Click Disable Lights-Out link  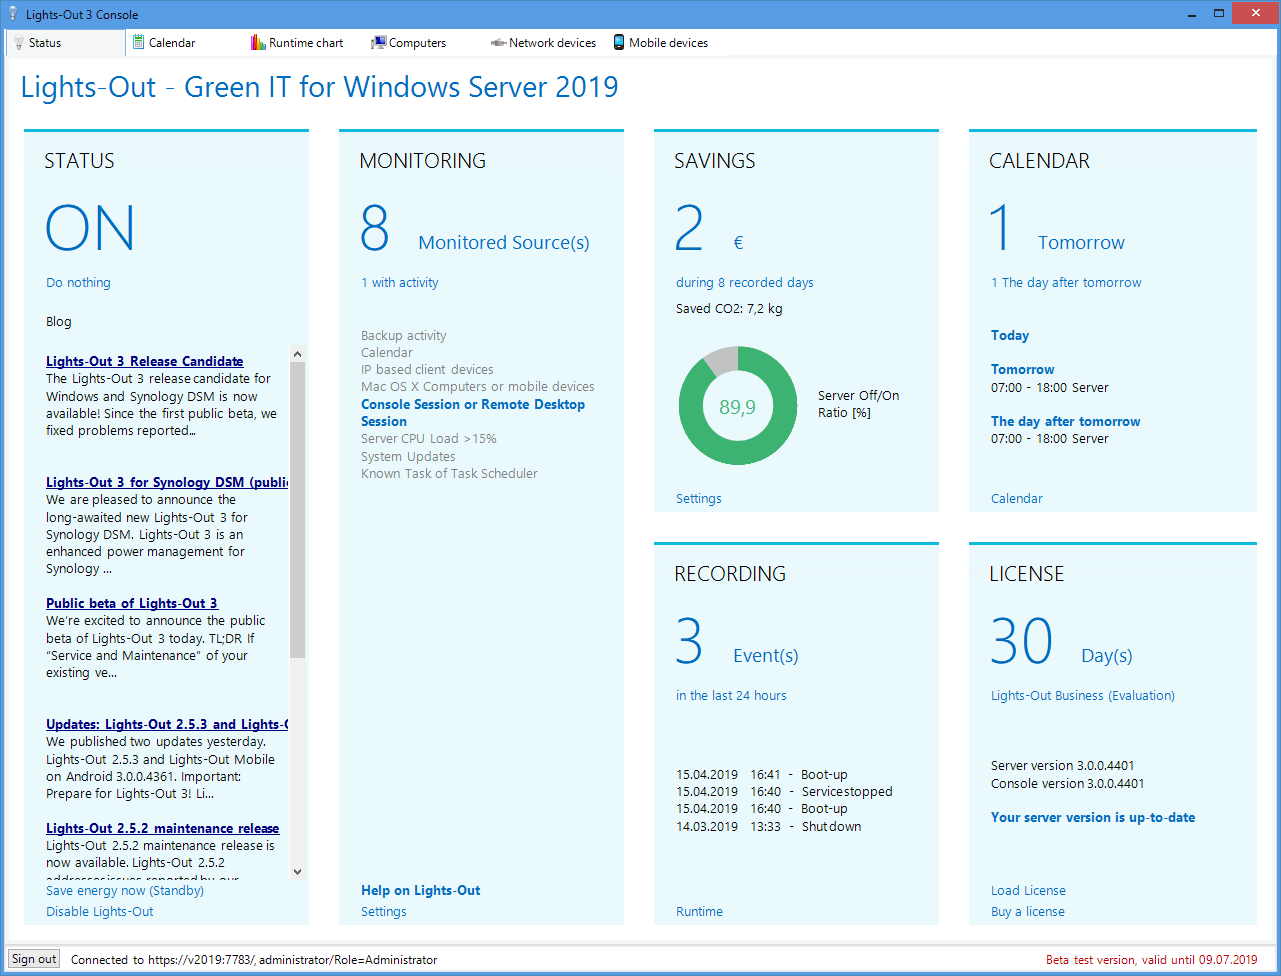(100, 911)
